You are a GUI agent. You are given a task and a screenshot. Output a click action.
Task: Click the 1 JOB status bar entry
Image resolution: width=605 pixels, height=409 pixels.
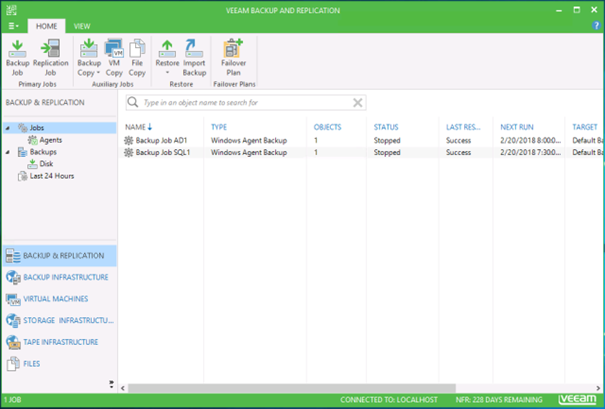tap(13, 400)
